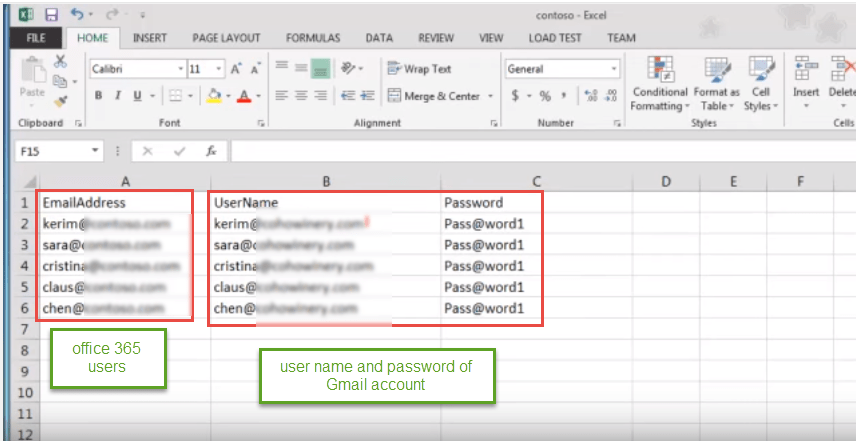Image resolution: width=856 pixels, height=441 pixels.
Task: Open Name Box dropdown arrow
Action: (x=96, y=151)
